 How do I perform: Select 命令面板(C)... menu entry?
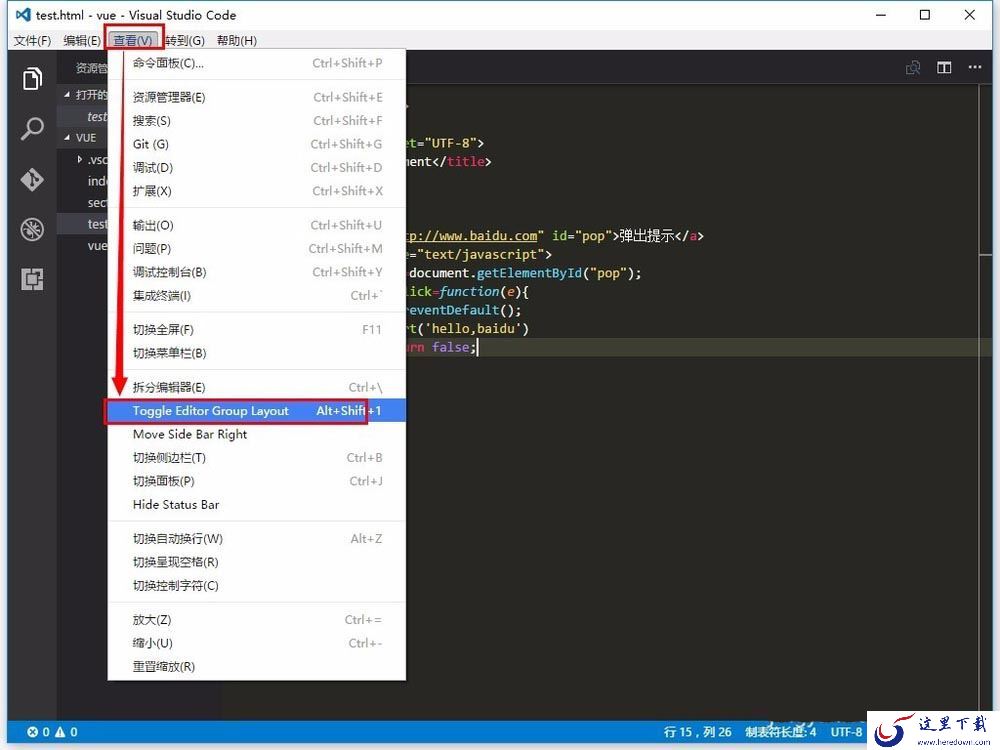point(257,63)
